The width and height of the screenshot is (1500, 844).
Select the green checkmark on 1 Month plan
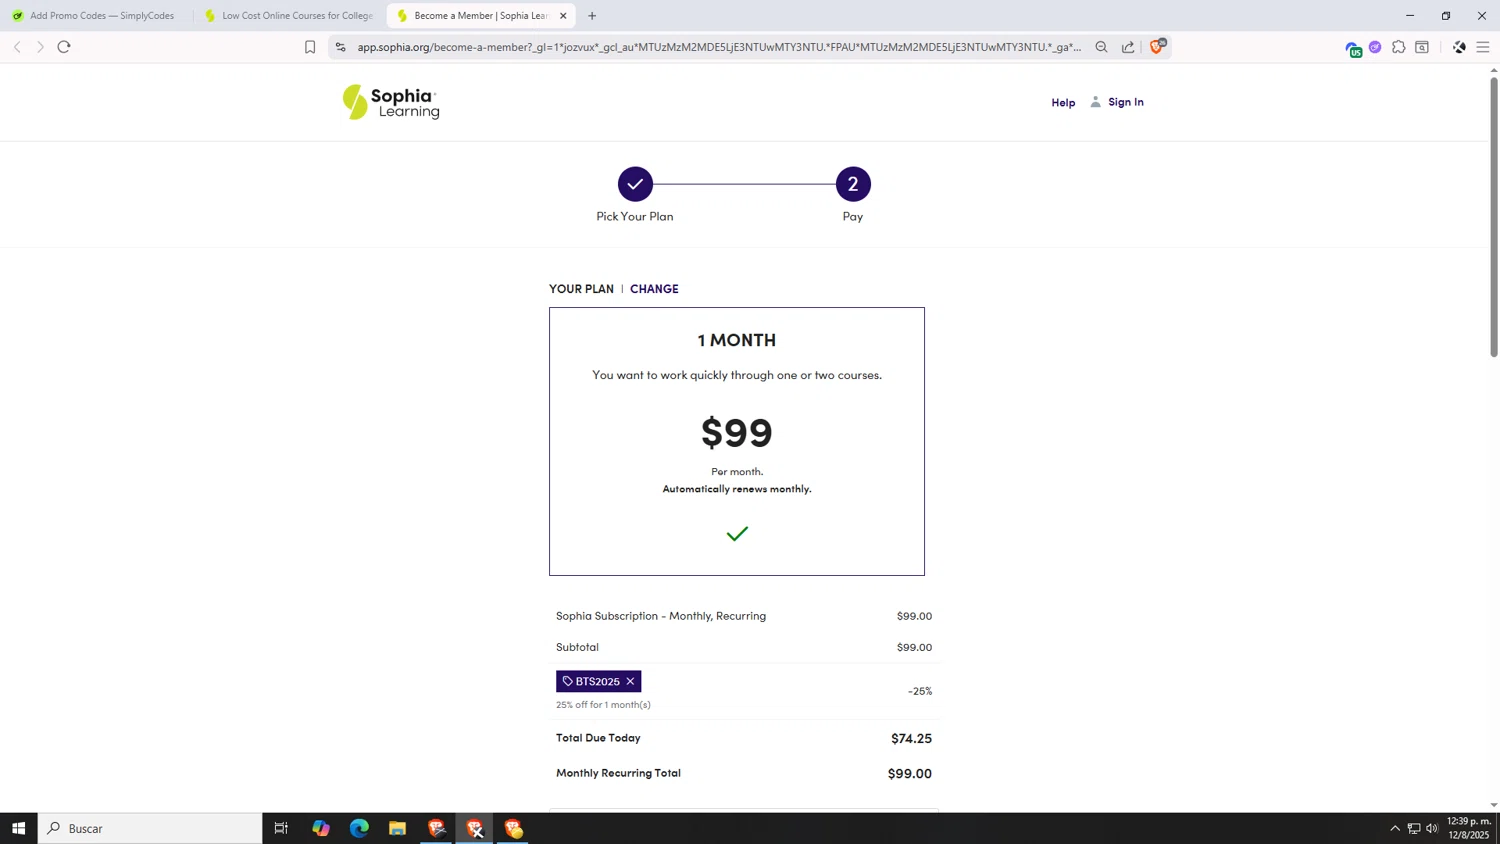pos(737,534)
